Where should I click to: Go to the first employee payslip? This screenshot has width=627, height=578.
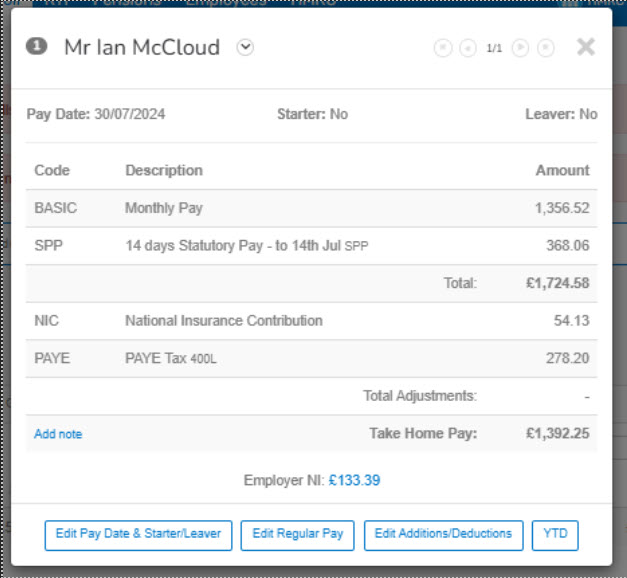[x=443, y=48]
